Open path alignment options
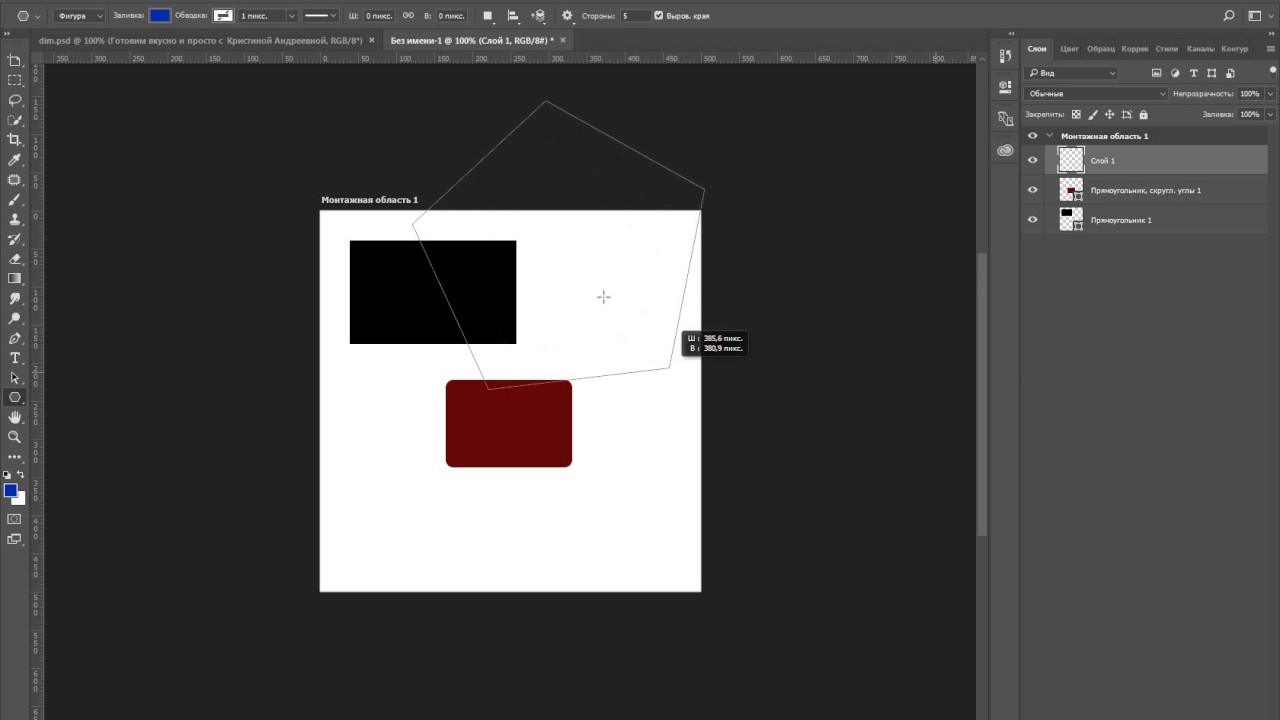1280x720 pixels. (513, 16)
